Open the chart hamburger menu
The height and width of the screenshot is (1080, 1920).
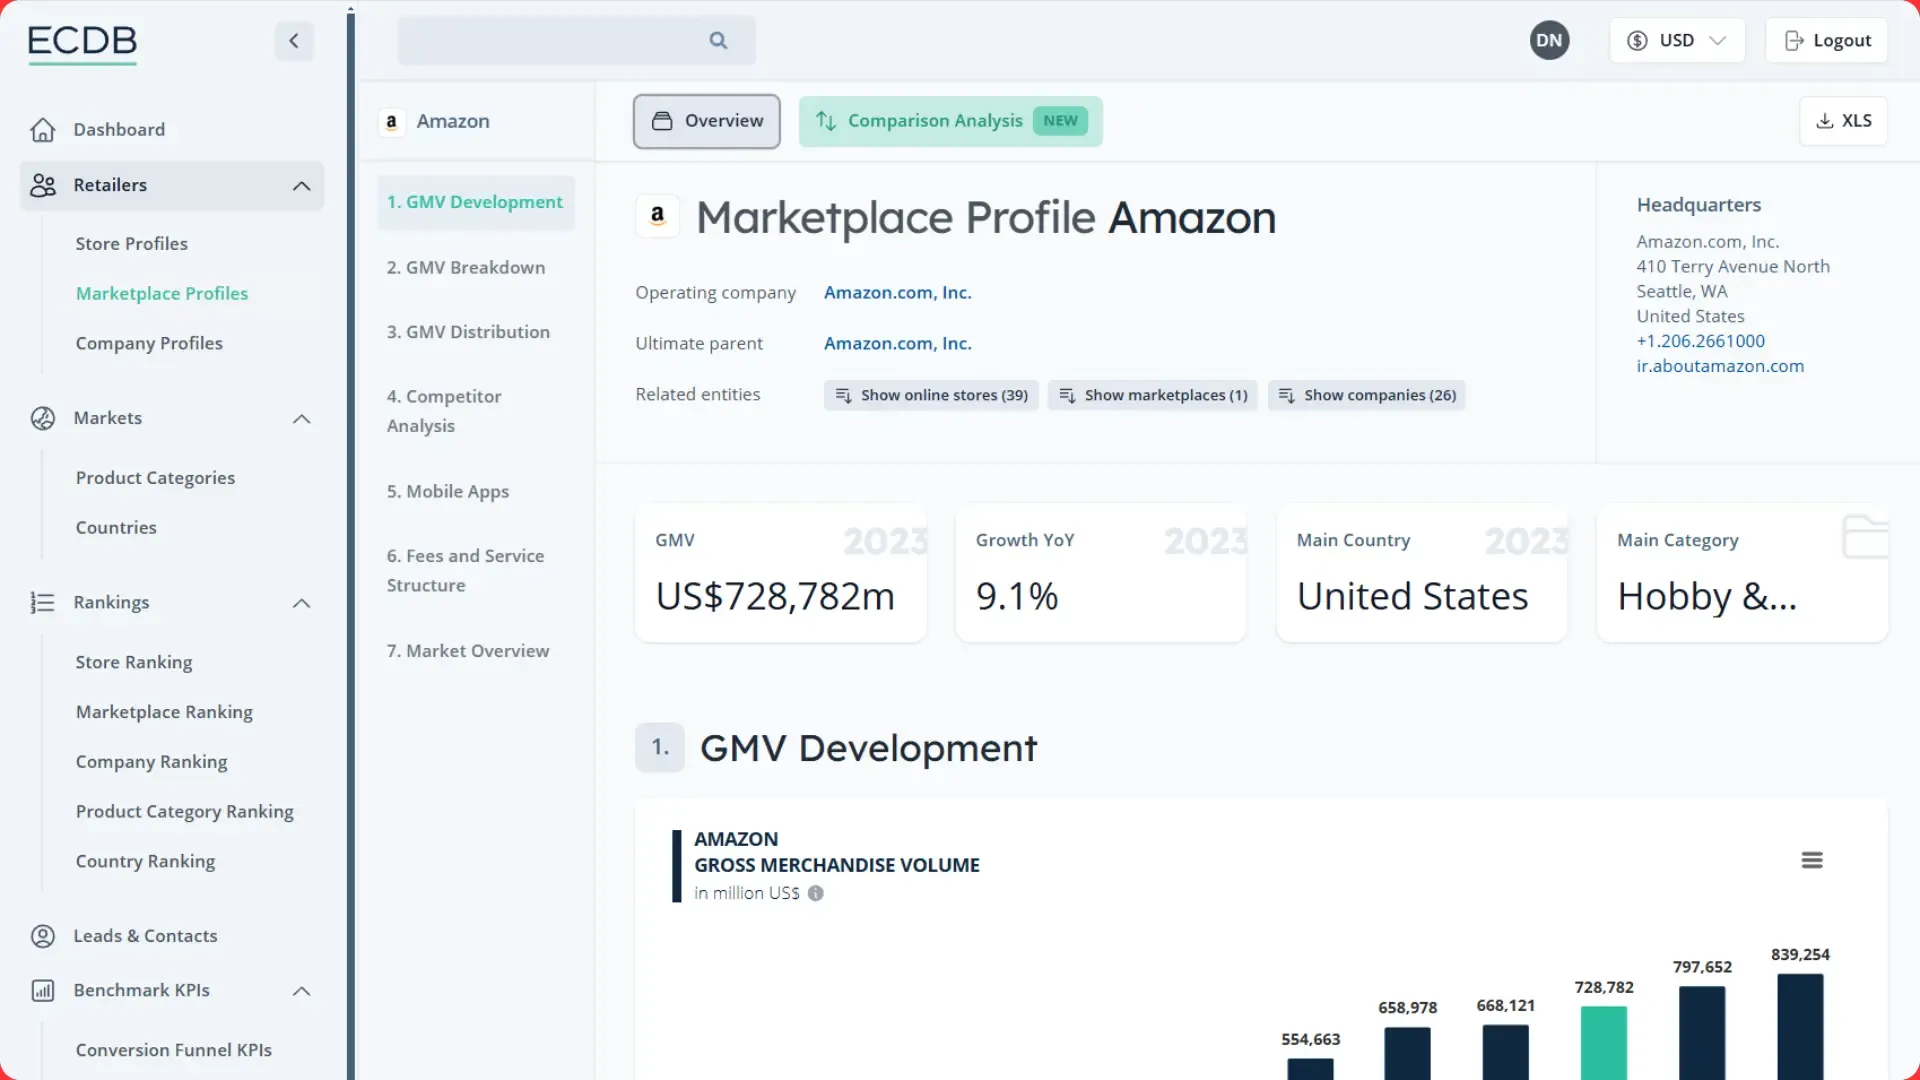coord(1812,860)
